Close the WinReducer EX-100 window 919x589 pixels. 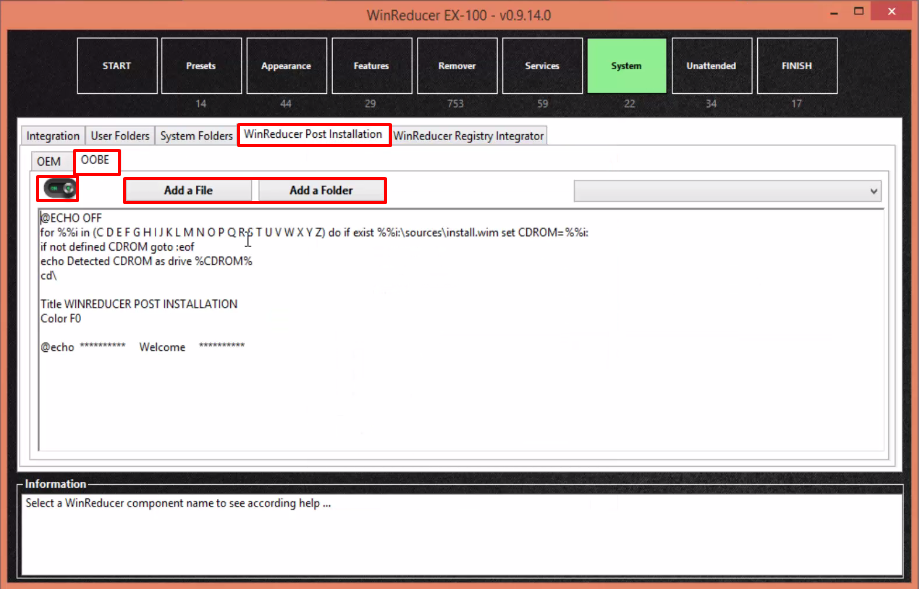click(891, 12)
